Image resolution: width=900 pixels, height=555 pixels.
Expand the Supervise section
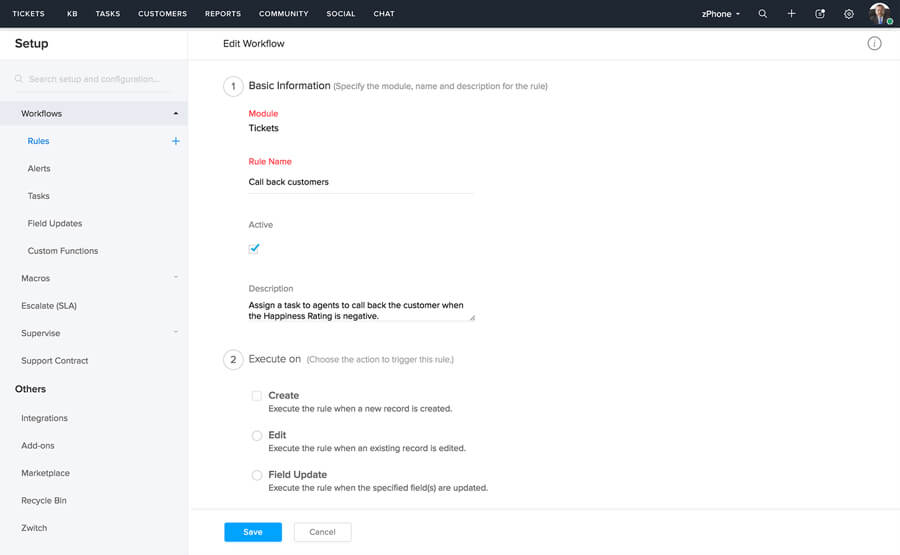pos(176,333)
